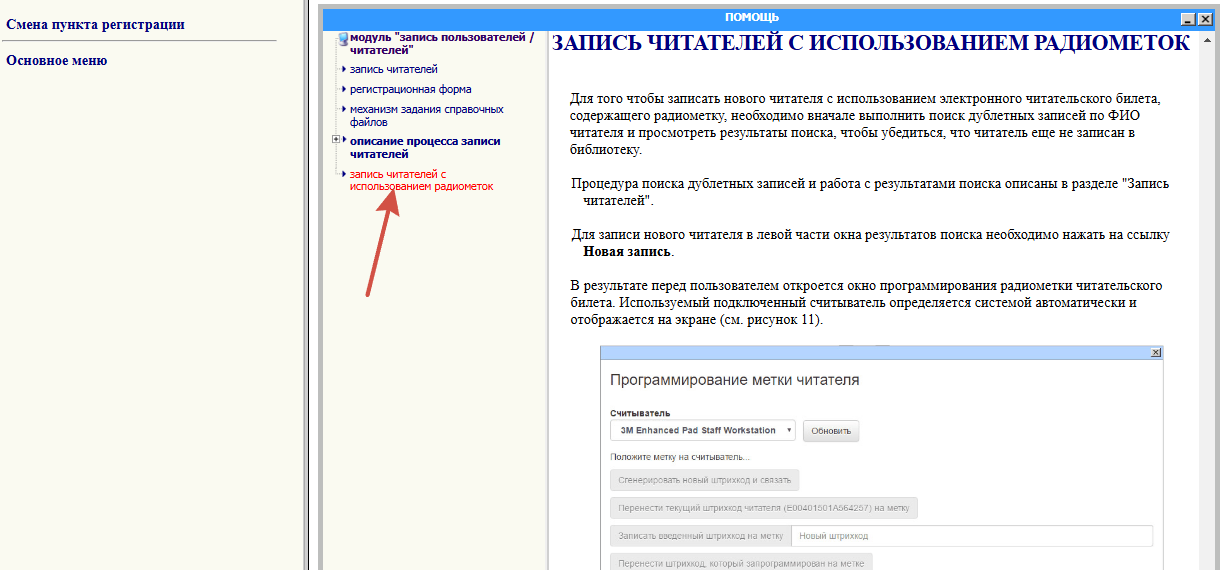Click 'Сгенерировать новый штрихкод и связать'
Viewport: 1221px width, 570px height.
(x=704, y=480)
